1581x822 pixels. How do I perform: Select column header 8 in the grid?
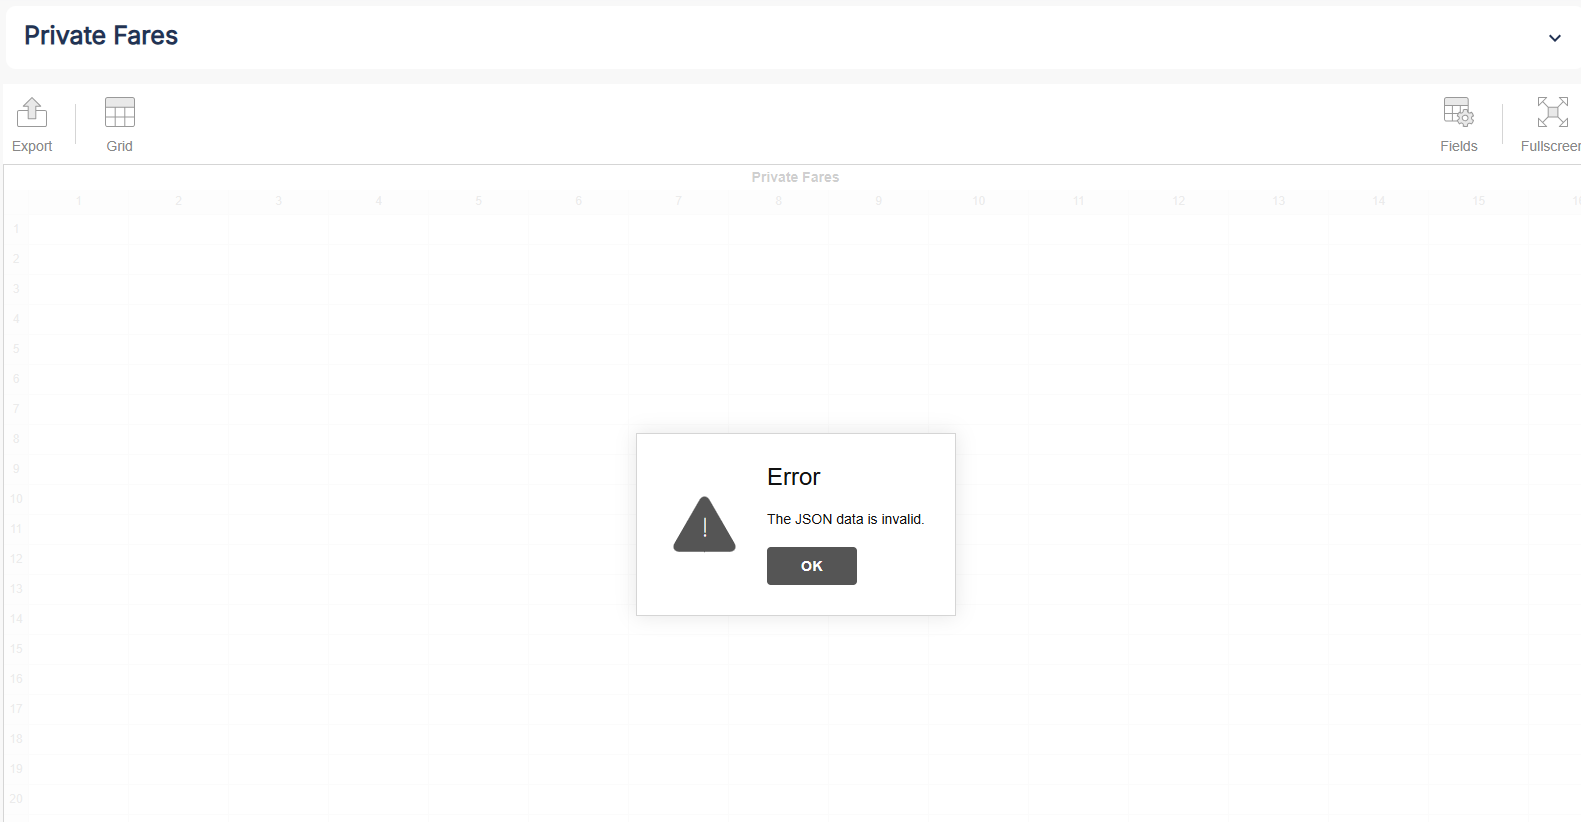(x=779, y=201)
